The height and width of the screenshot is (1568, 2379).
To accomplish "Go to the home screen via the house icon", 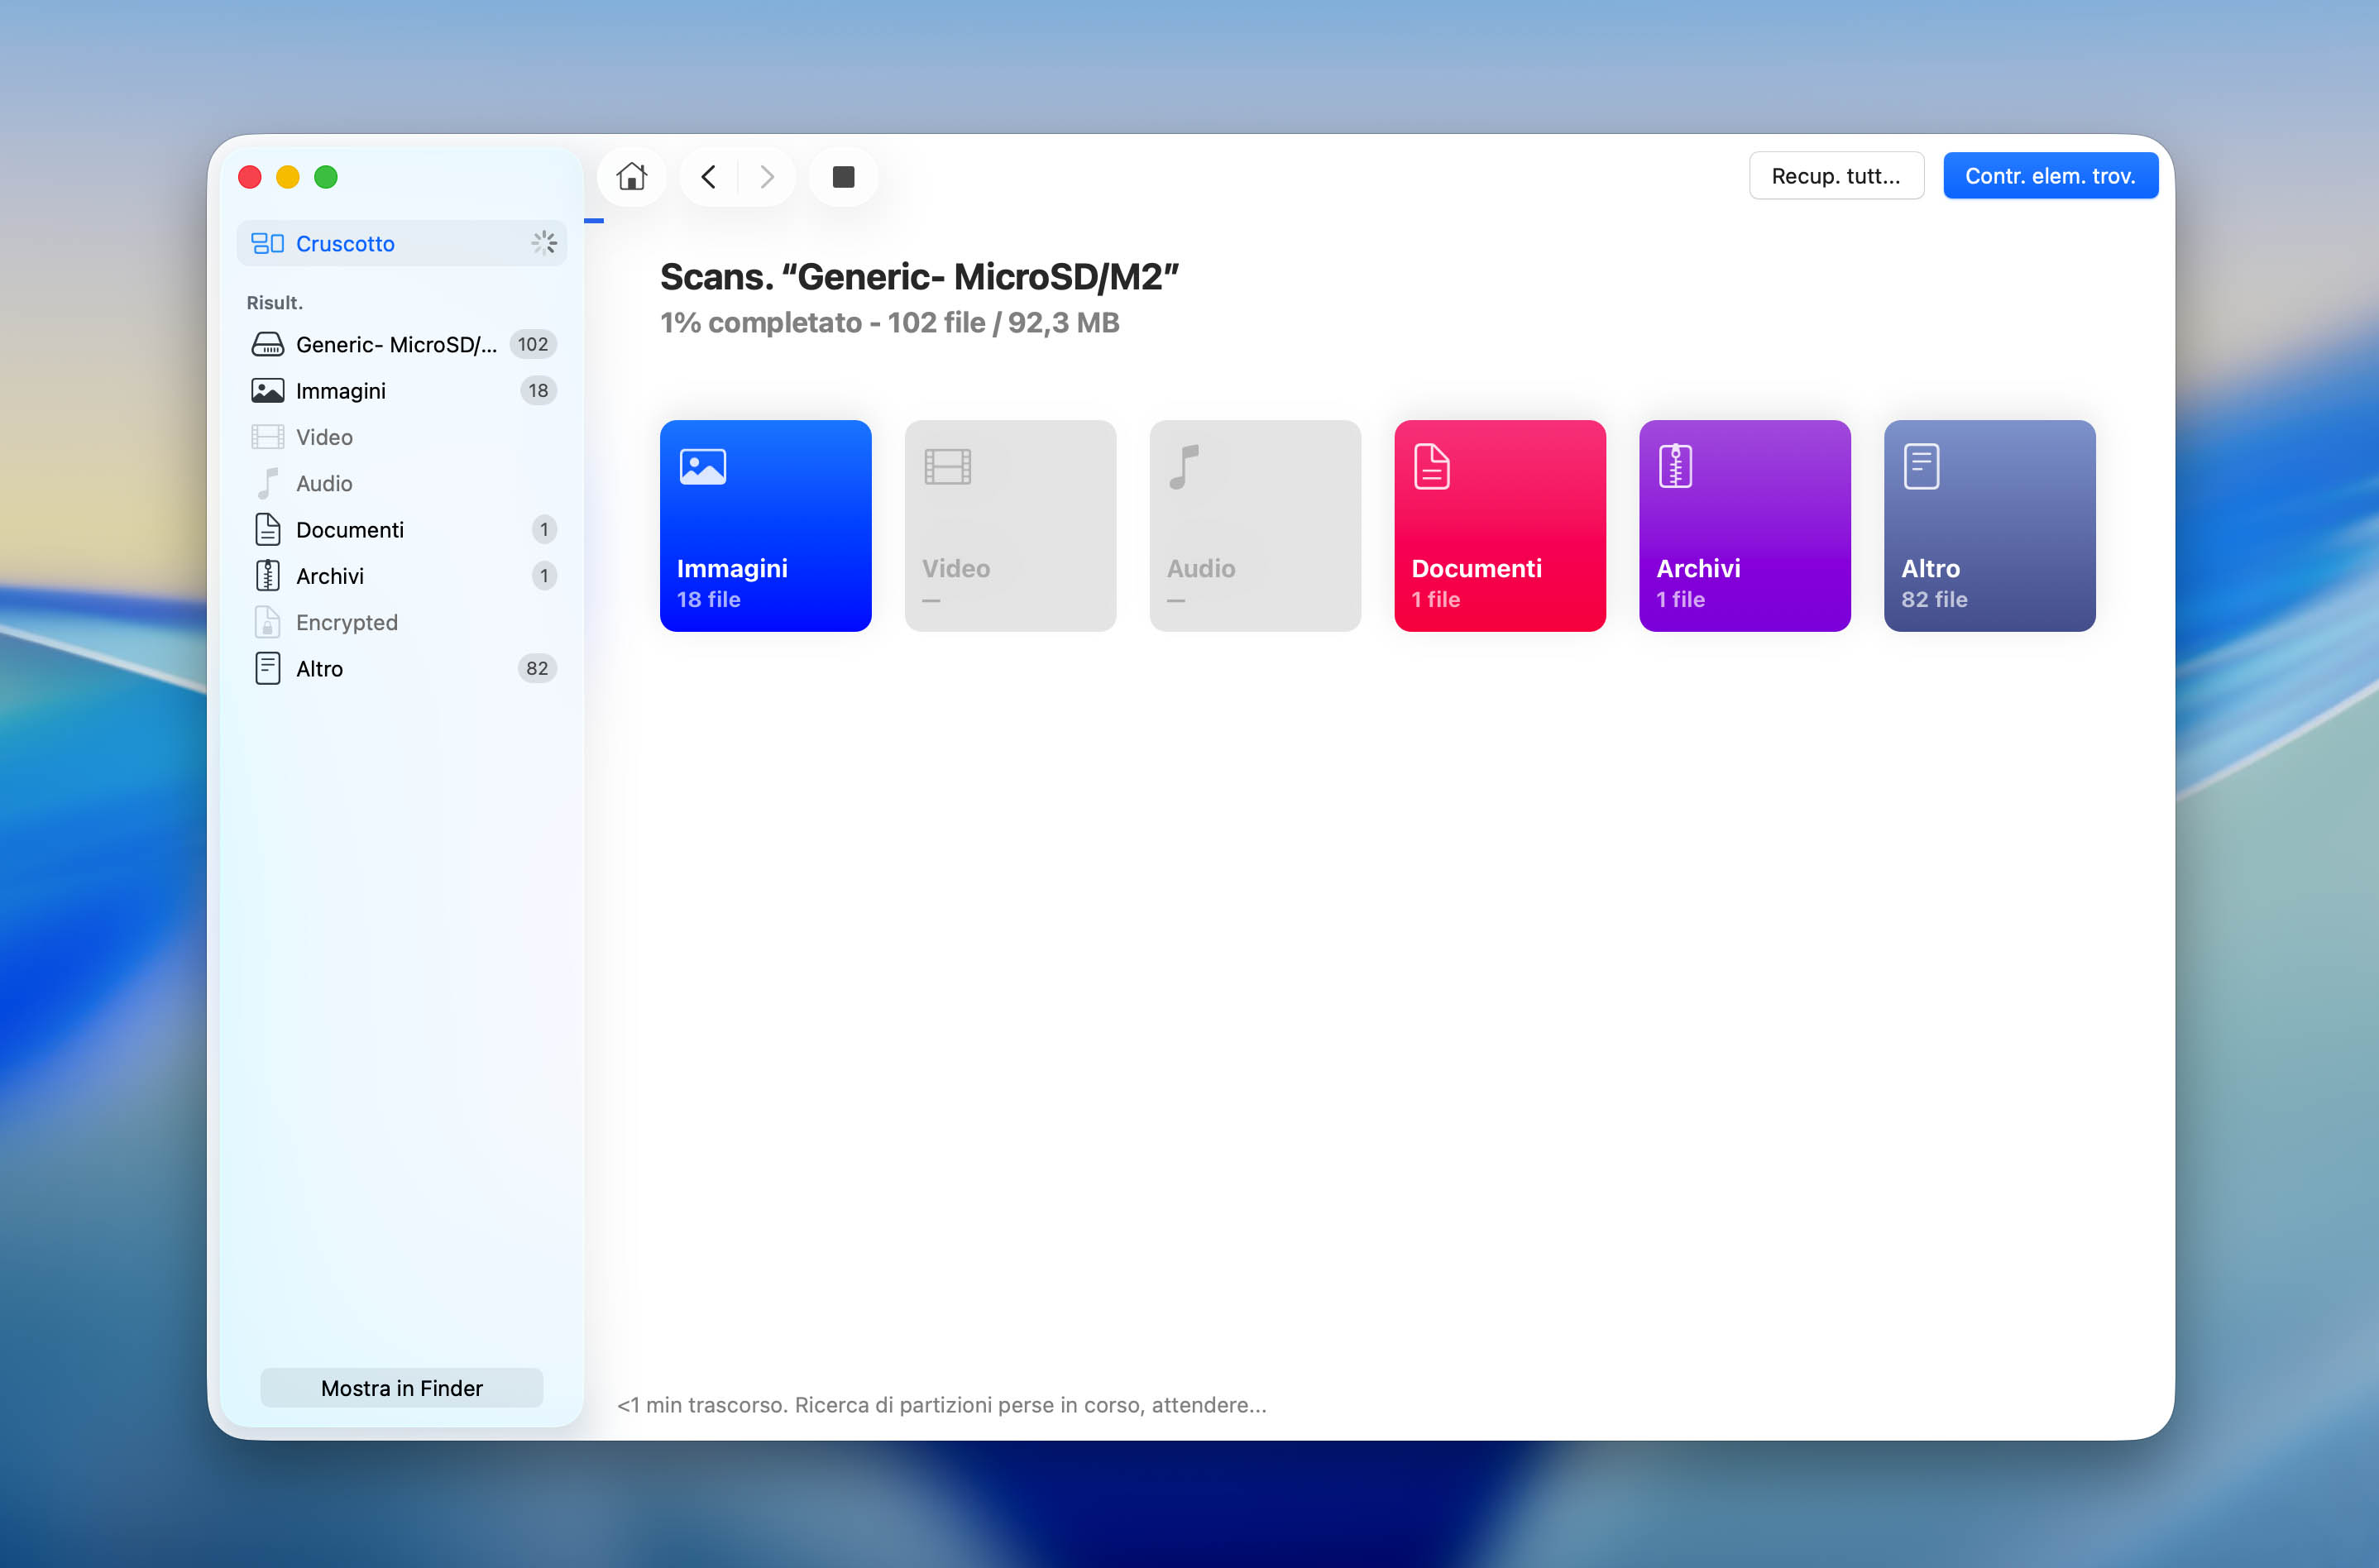I will click(x=631, y=177).
